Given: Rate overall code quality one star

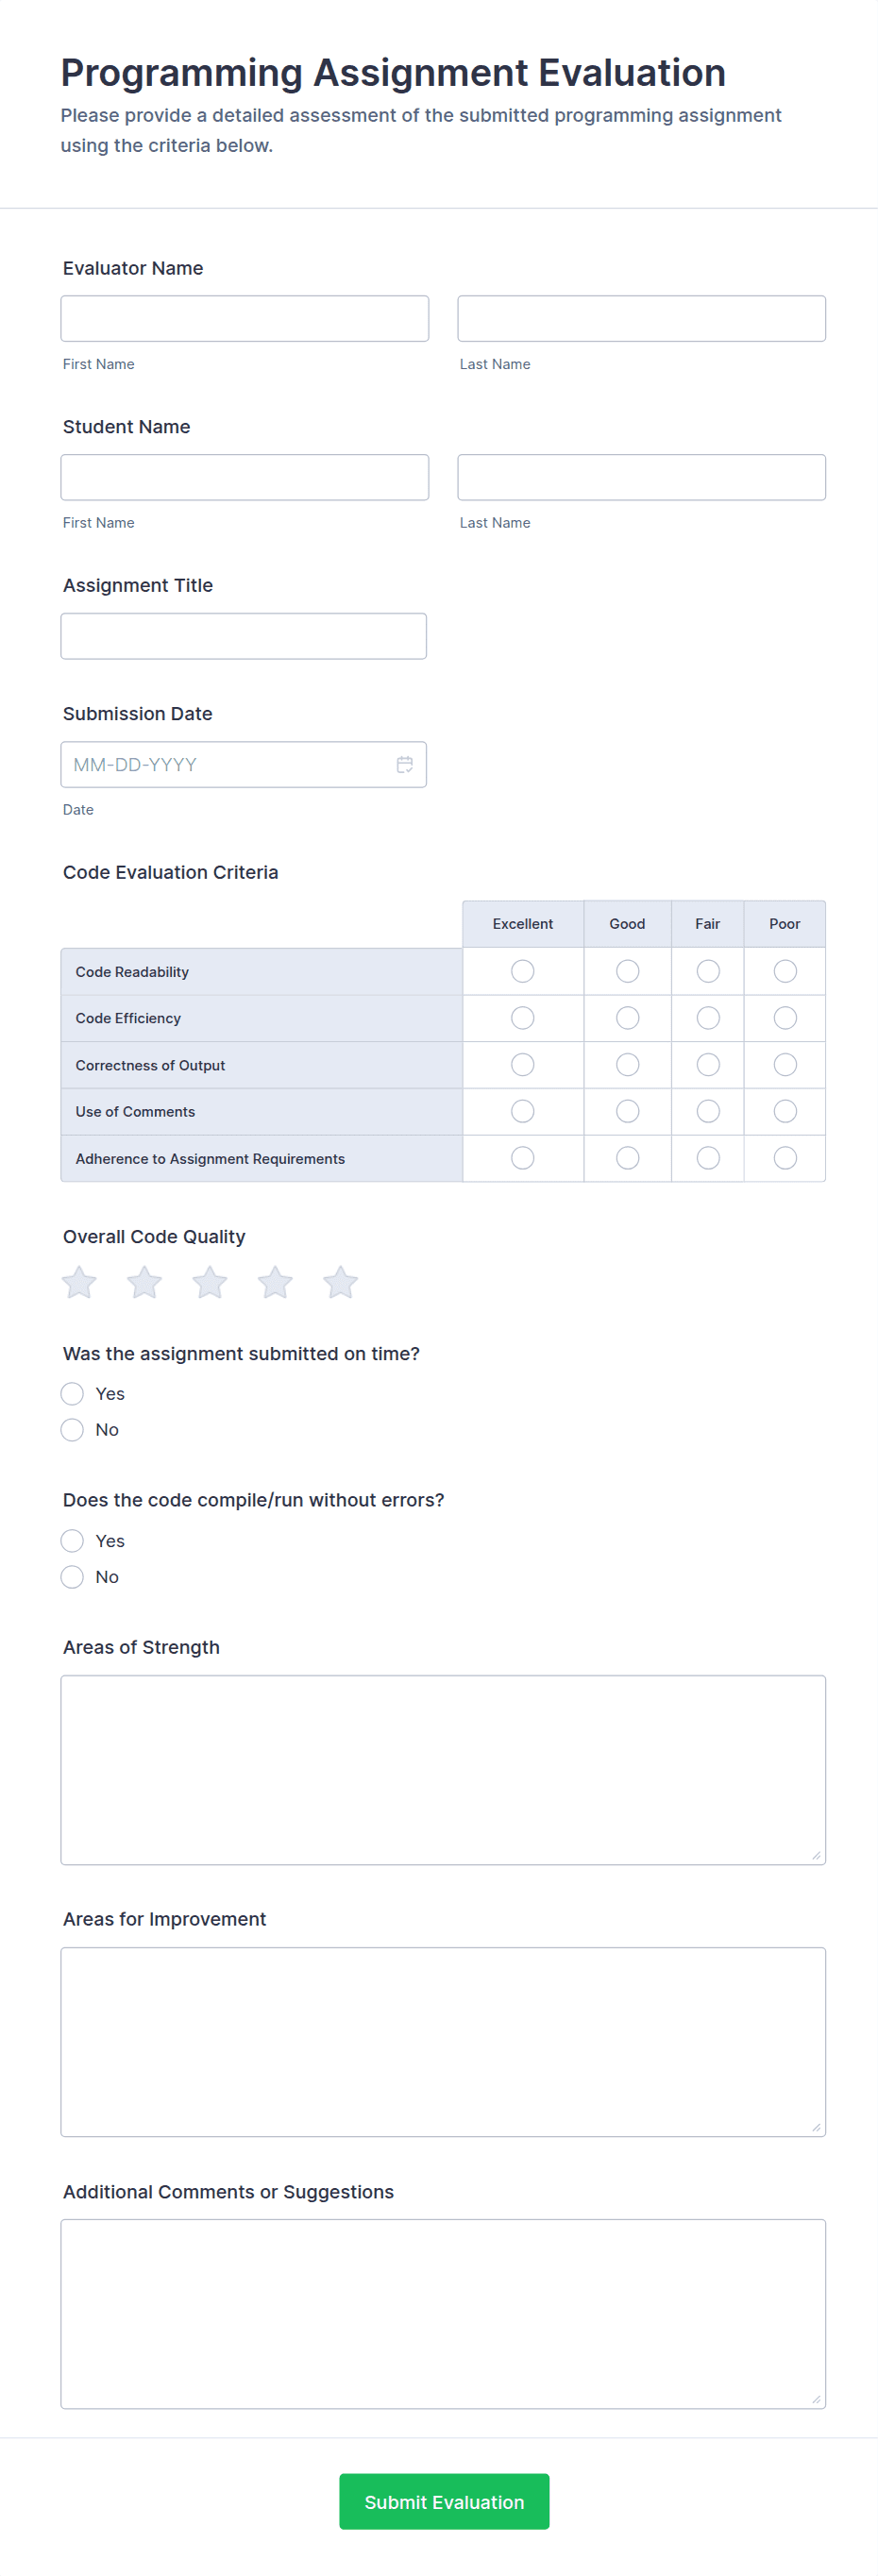Looking at the screenshot, I should 79,1282.
